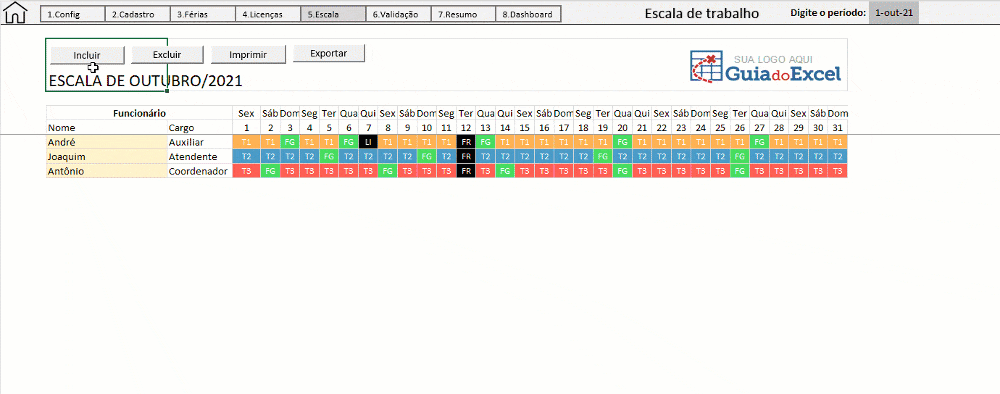Select André's green FG cell on day 3
Image resolution: width=1000 pixels, height=394 pixels.
click(x=290, y=142)
